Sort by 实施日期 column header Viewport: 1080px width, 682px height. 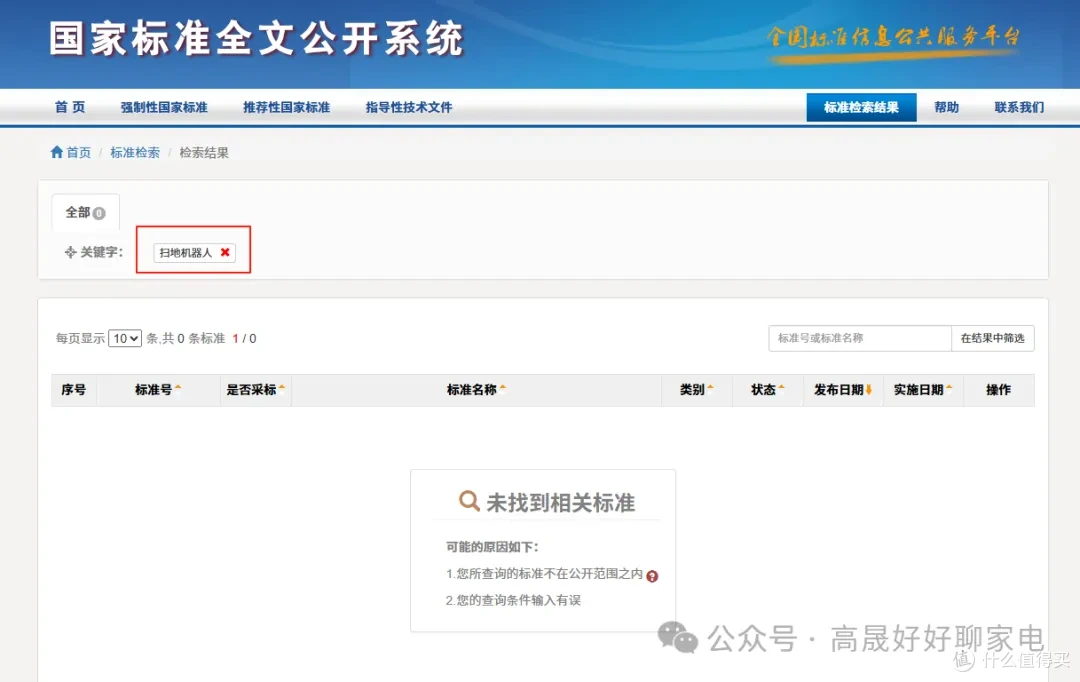923,390
